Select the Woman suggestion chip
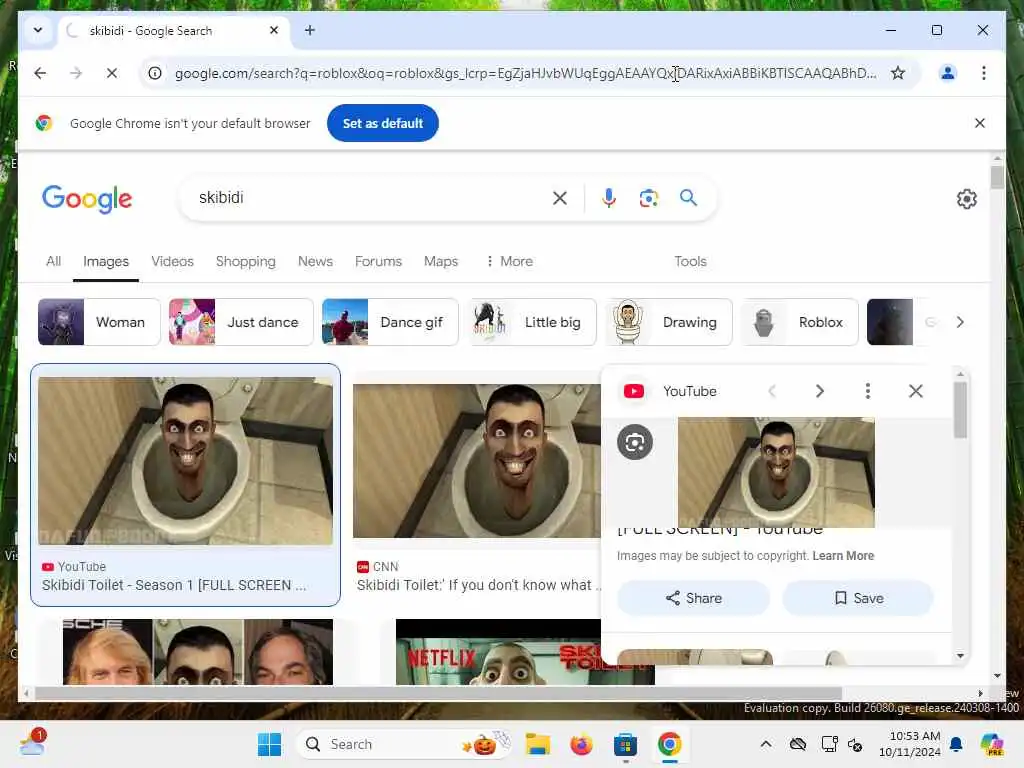 coord(99,322)
